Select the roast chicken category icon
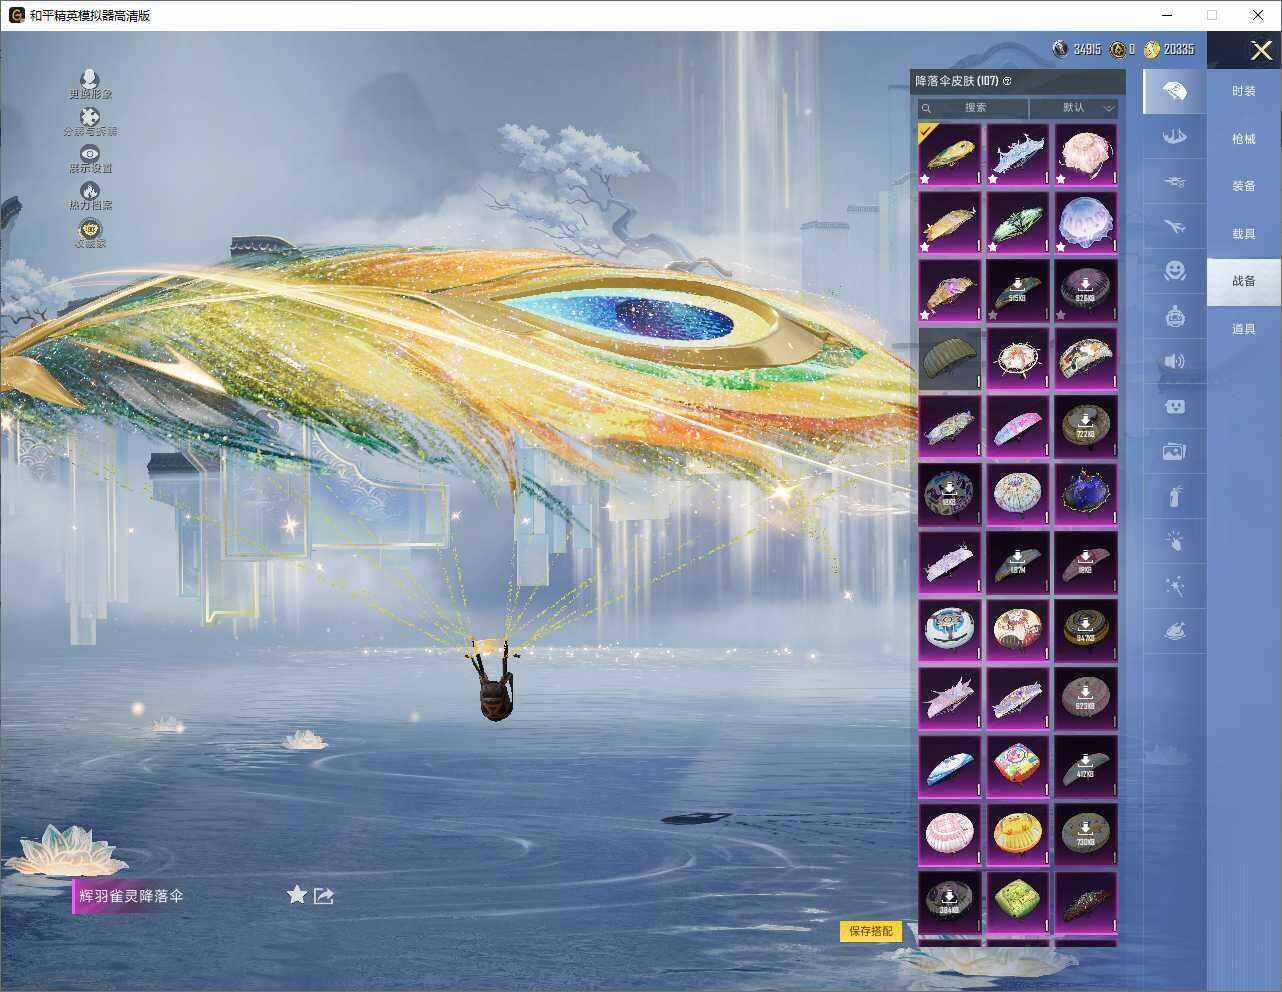The width and height of the screenshot is (1282, 992). coord(1175,631)
